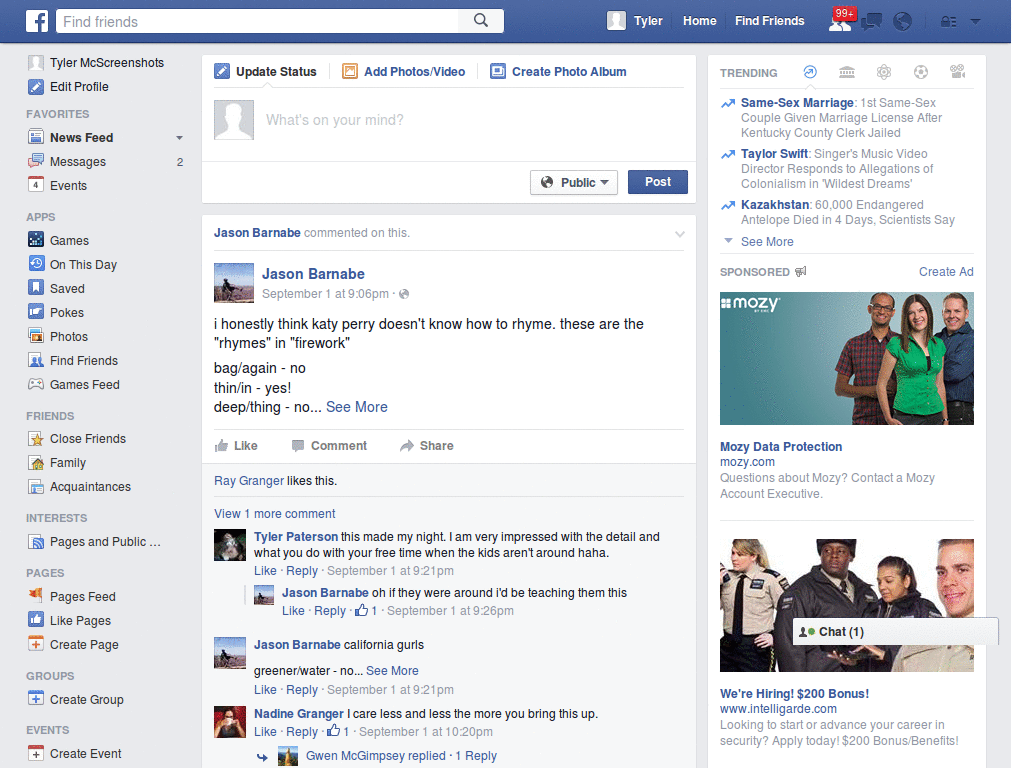1024x768 pixels.
Task: Select the Politics trending icon
Action: (x=847, y=72)
